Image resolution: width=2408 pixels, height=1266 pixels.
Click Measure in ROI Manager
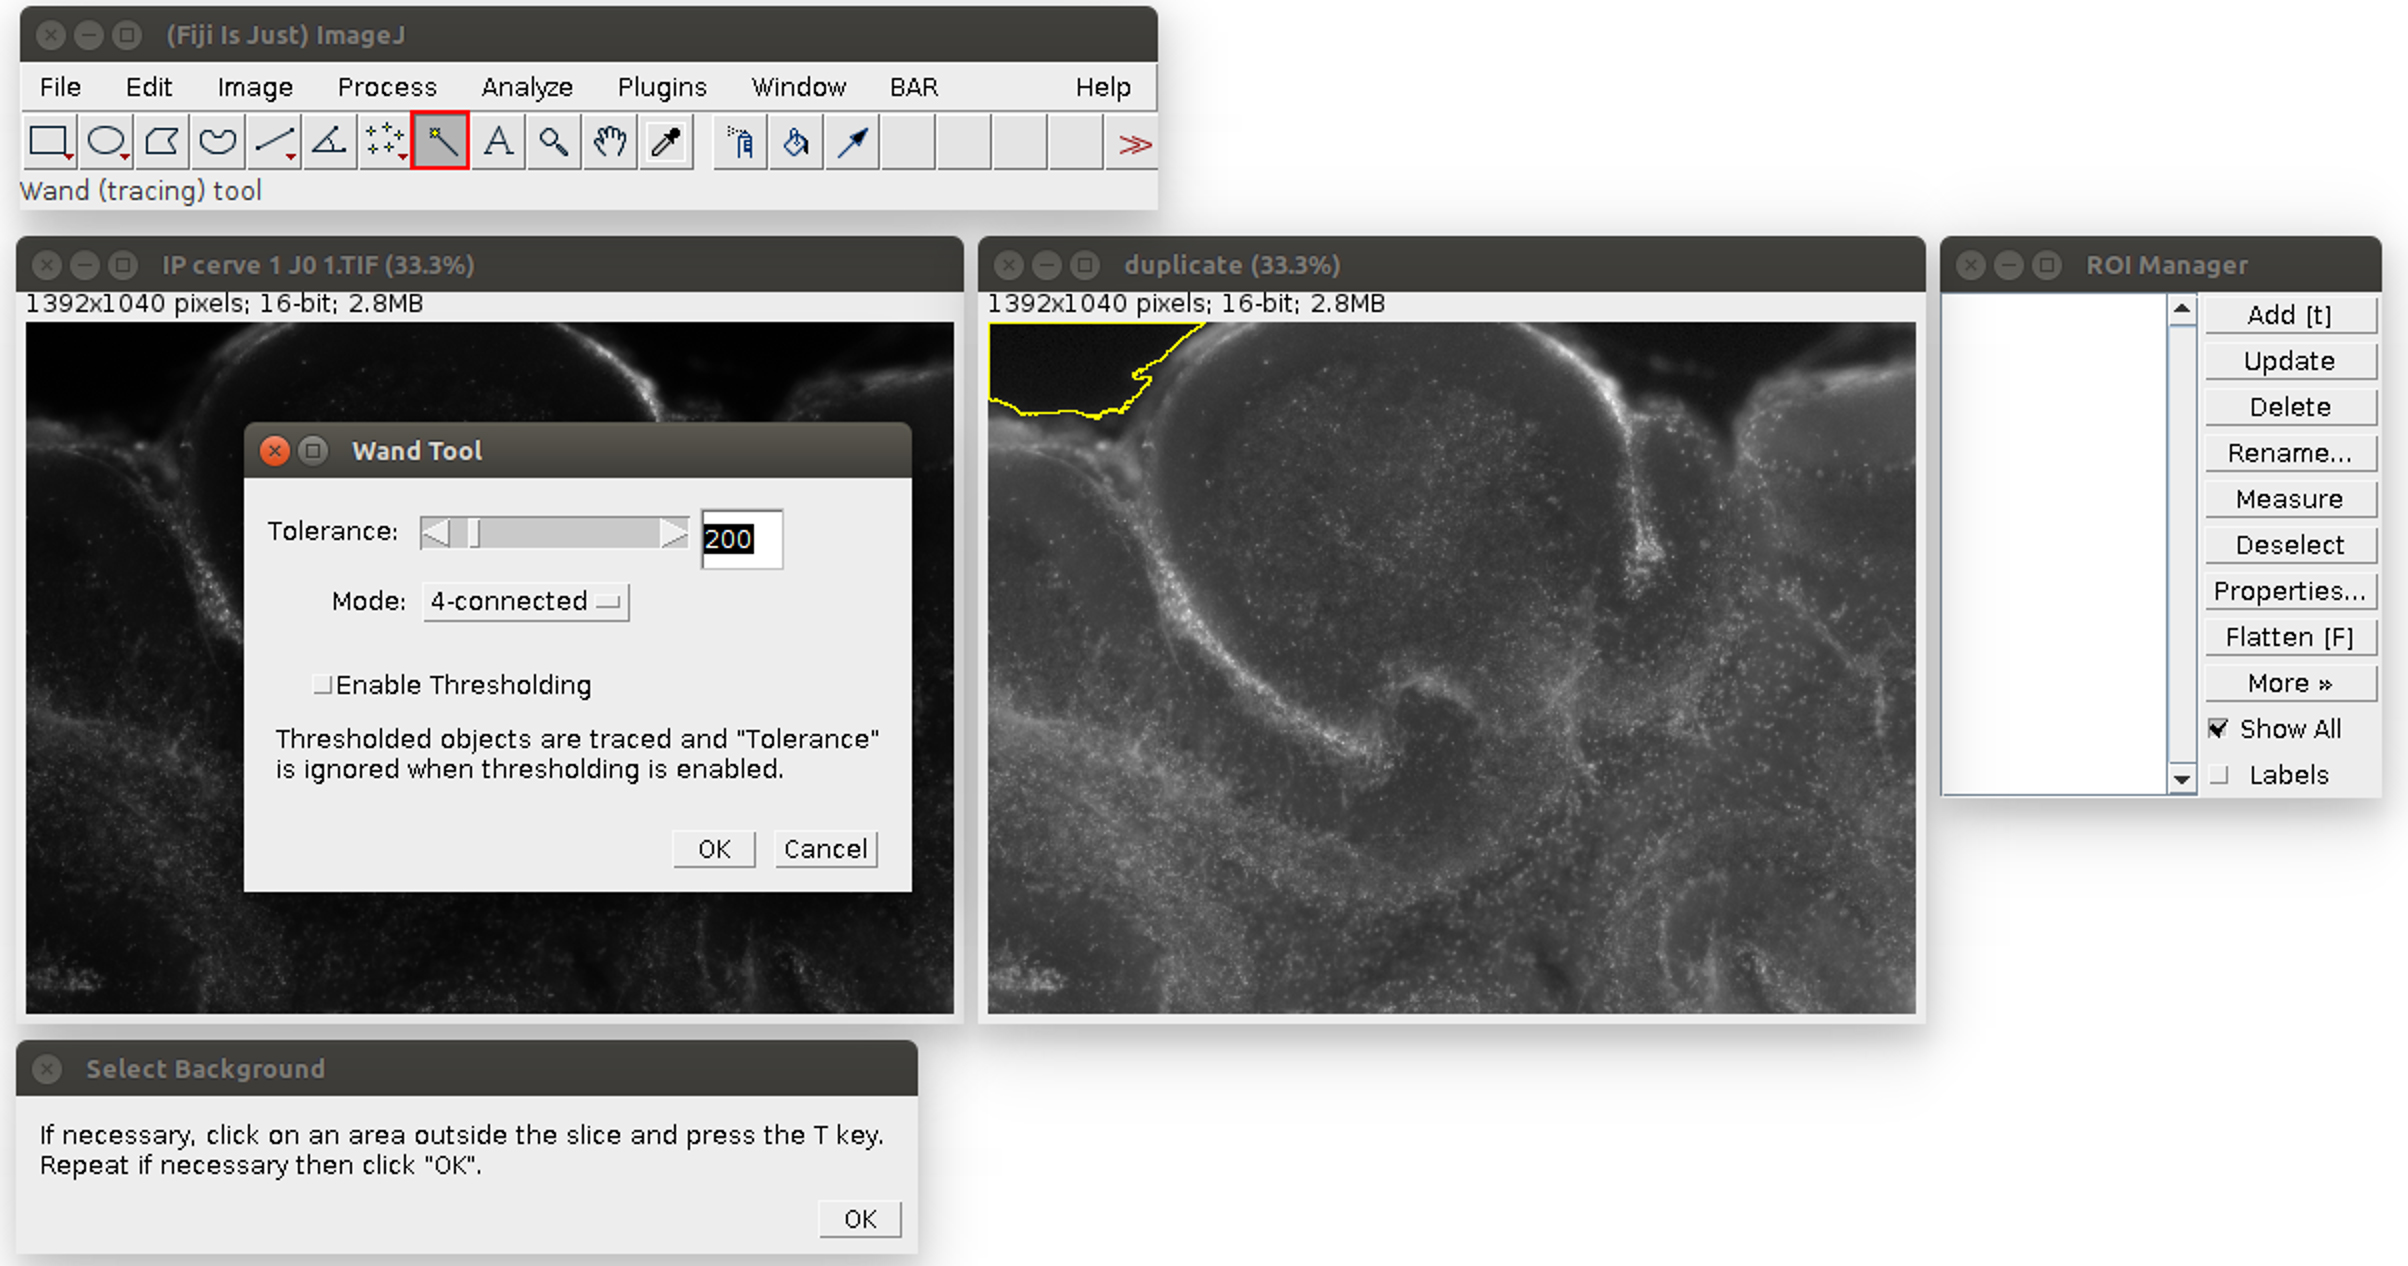[x=2290, y=499]
